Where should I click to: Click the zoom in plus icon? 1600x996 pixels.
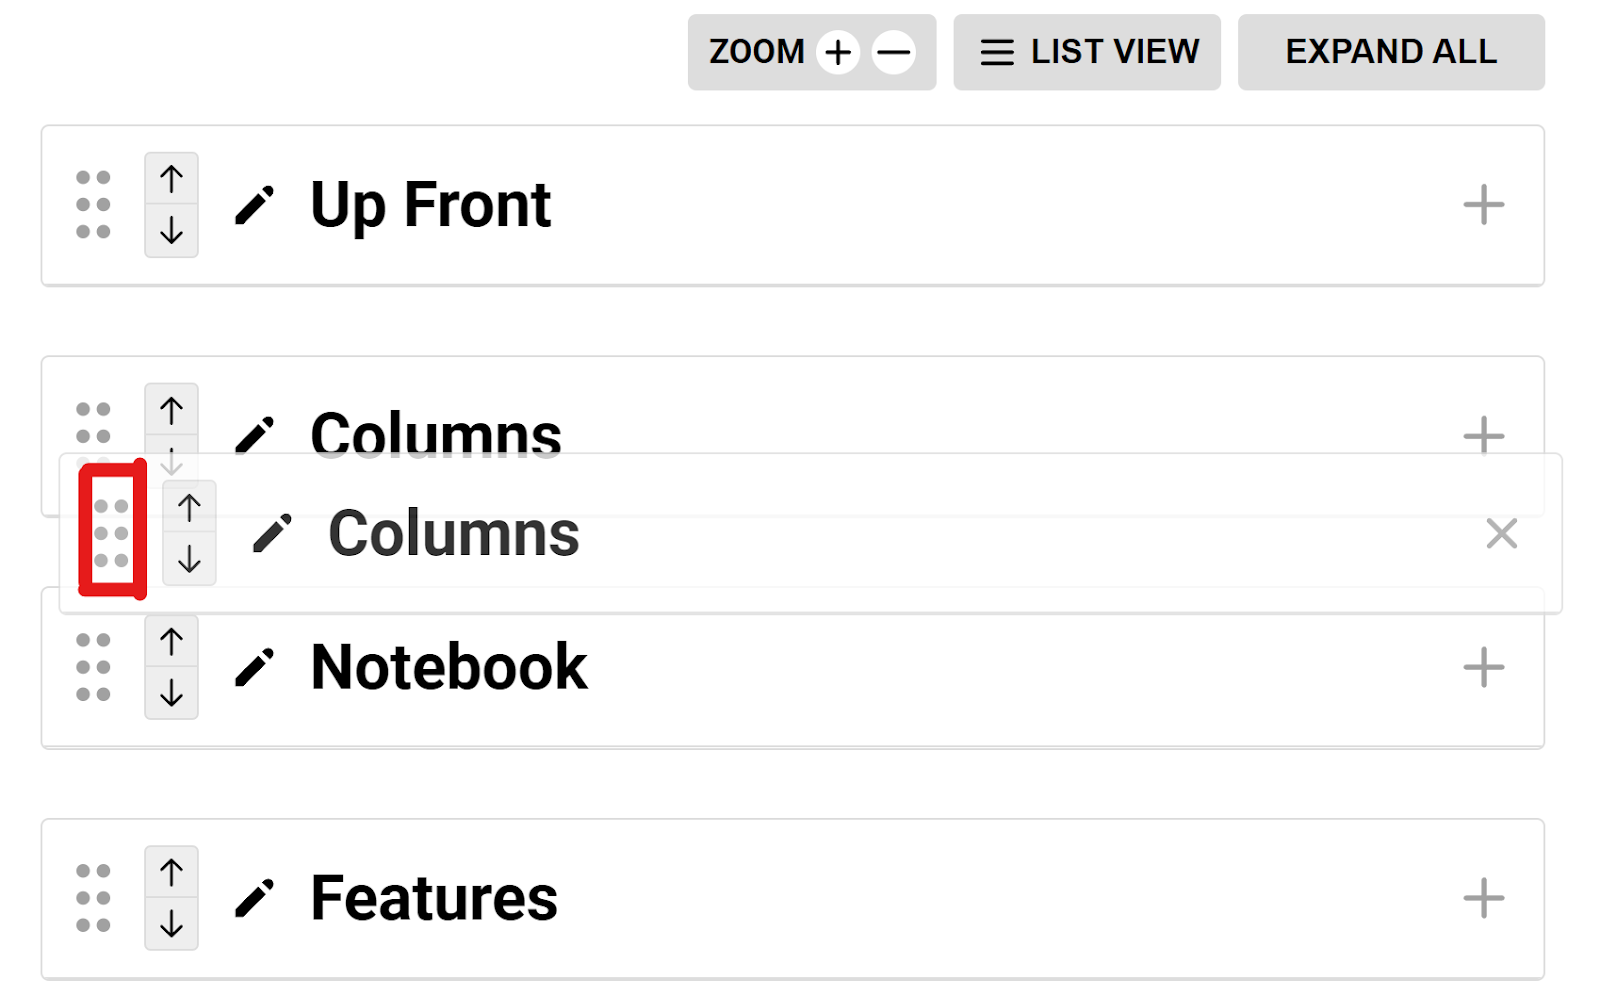click(838, 52)
